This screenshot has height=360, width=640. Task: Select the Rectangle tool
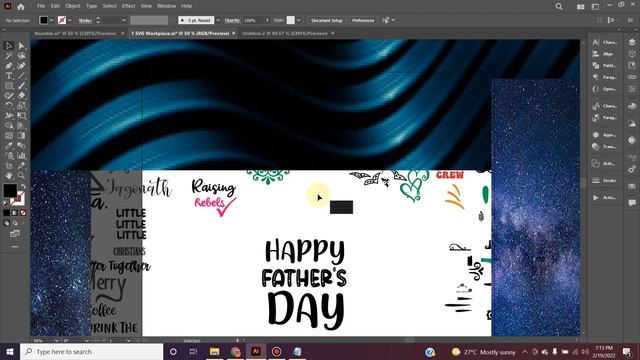point(9,86)
